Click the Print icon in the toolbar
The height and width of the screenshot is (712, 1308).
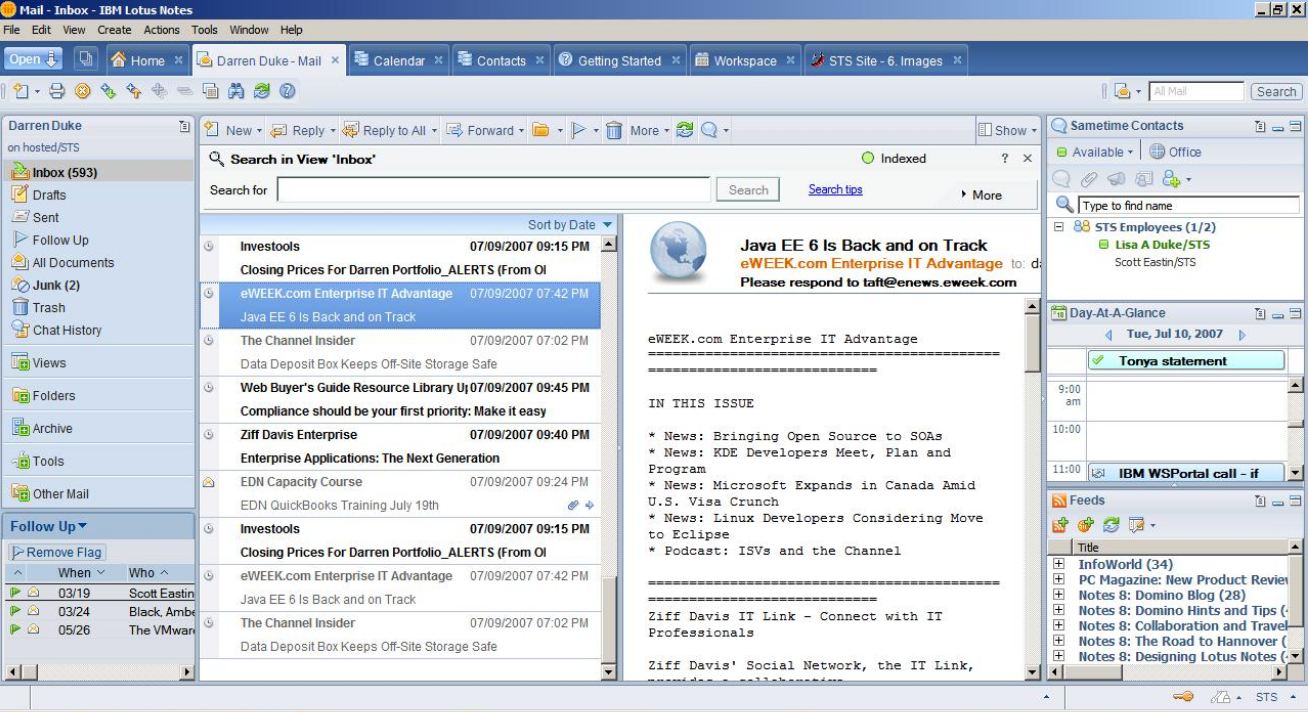pyautogui.click(x=57, y=91)
